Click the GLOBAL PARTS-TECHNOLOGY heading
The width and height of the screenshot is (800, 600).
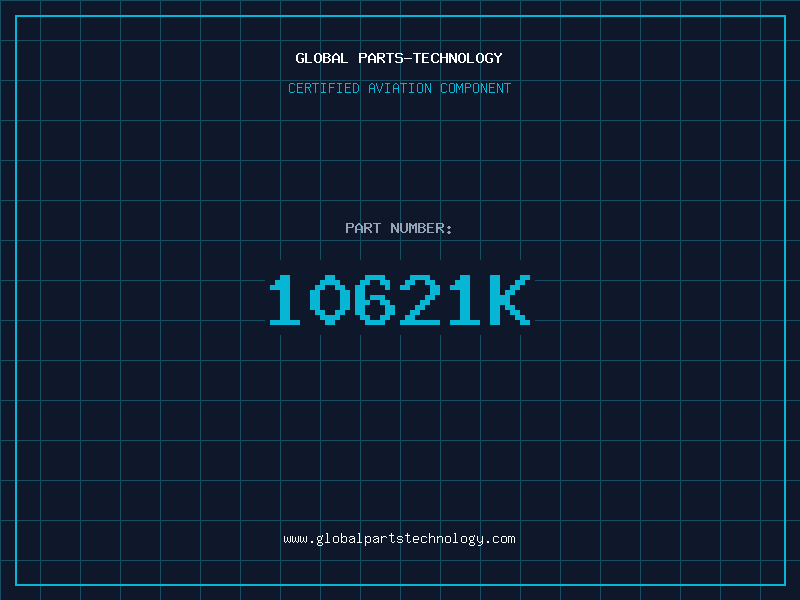[399, 58]
